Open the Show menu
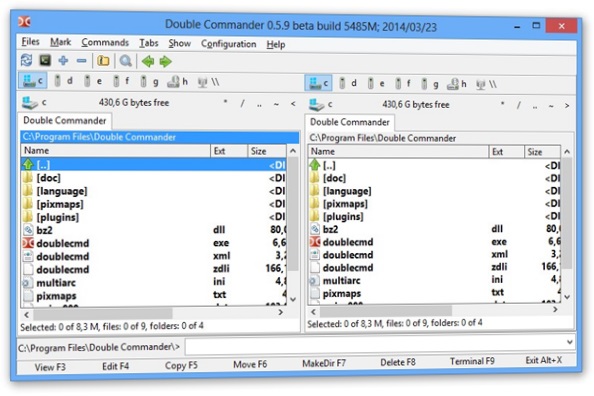This screenshot has height=396, width=594. 180,43
